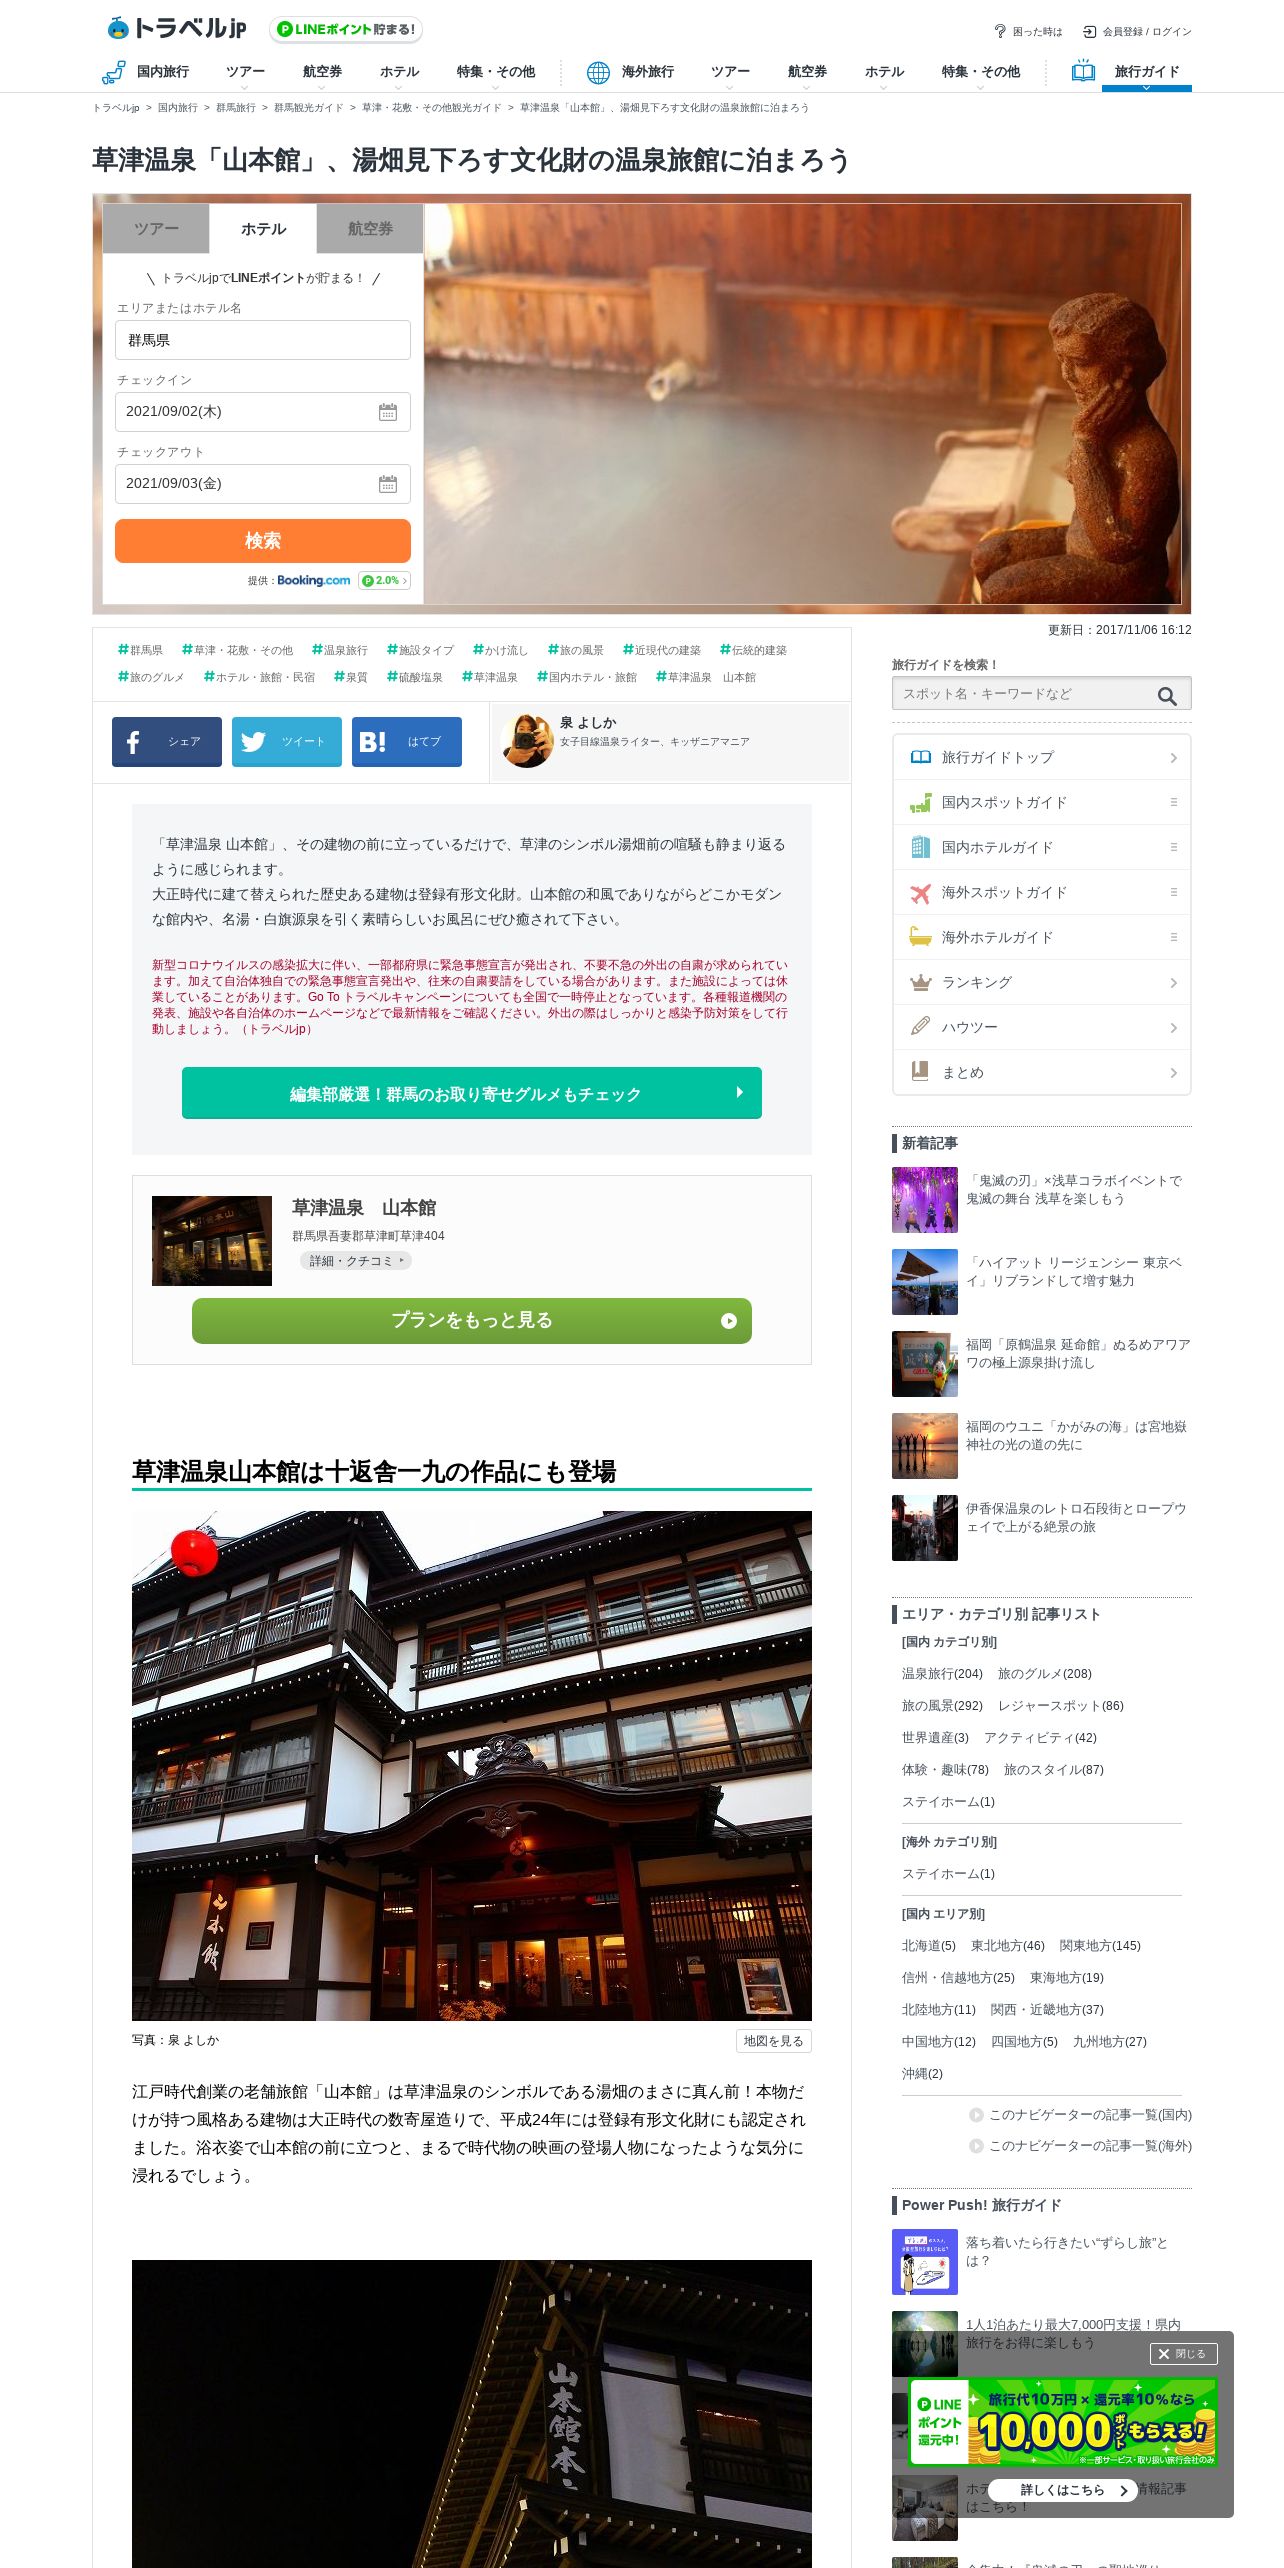Expand 海外ホテルガイド sidebar item
The image size is (1284, 2568).
pyautogui.click(x=1041, y=937)
